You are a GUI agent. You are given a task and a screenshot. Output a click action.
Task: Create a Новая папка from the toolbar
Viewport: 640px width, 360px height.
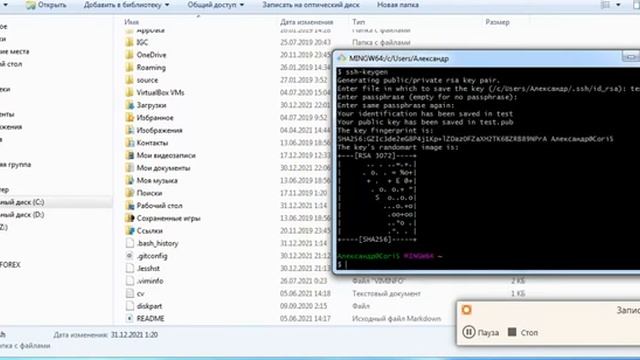[x=398, y=5]
